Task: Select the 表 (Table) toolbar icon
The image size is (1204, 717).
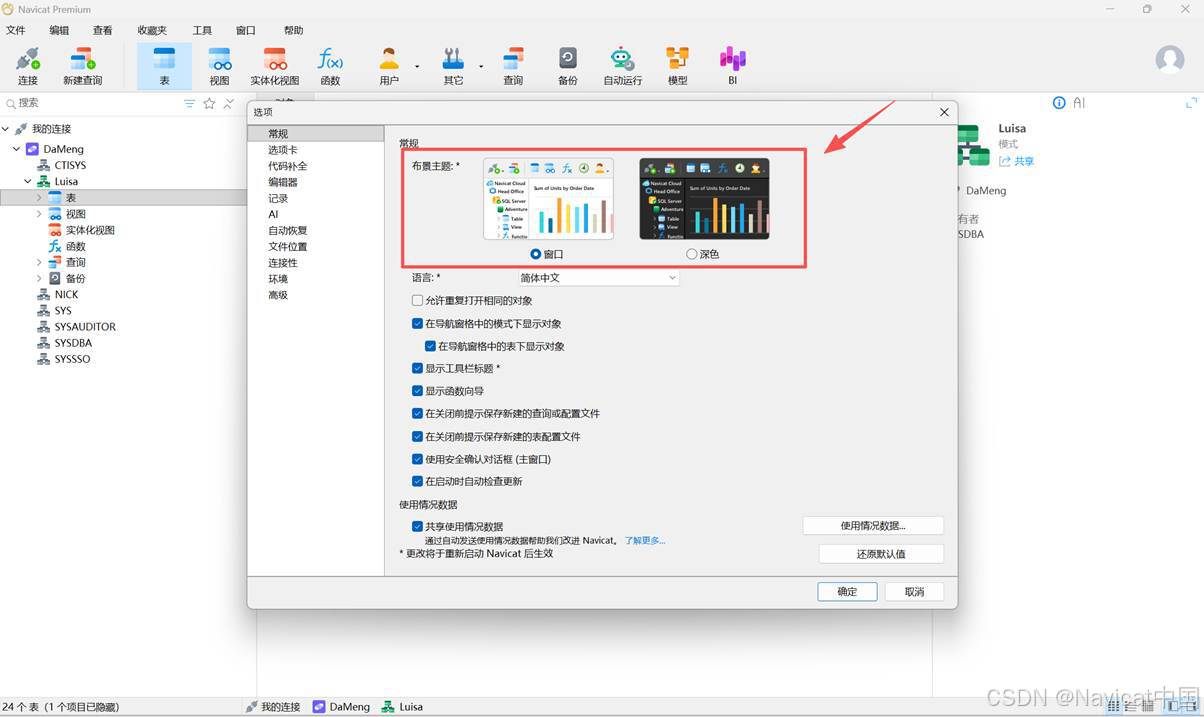Action: click(x=164, y=66)
